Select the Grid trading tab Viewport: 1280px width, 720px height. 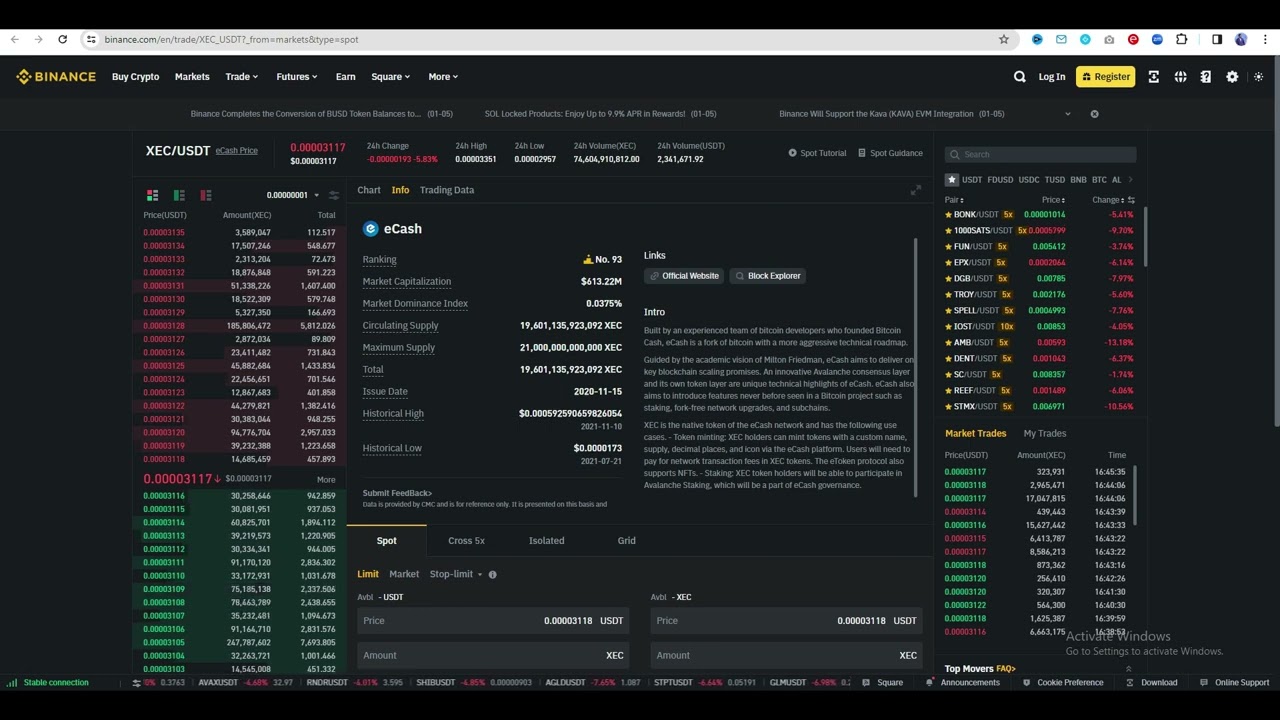pos(626,541)
